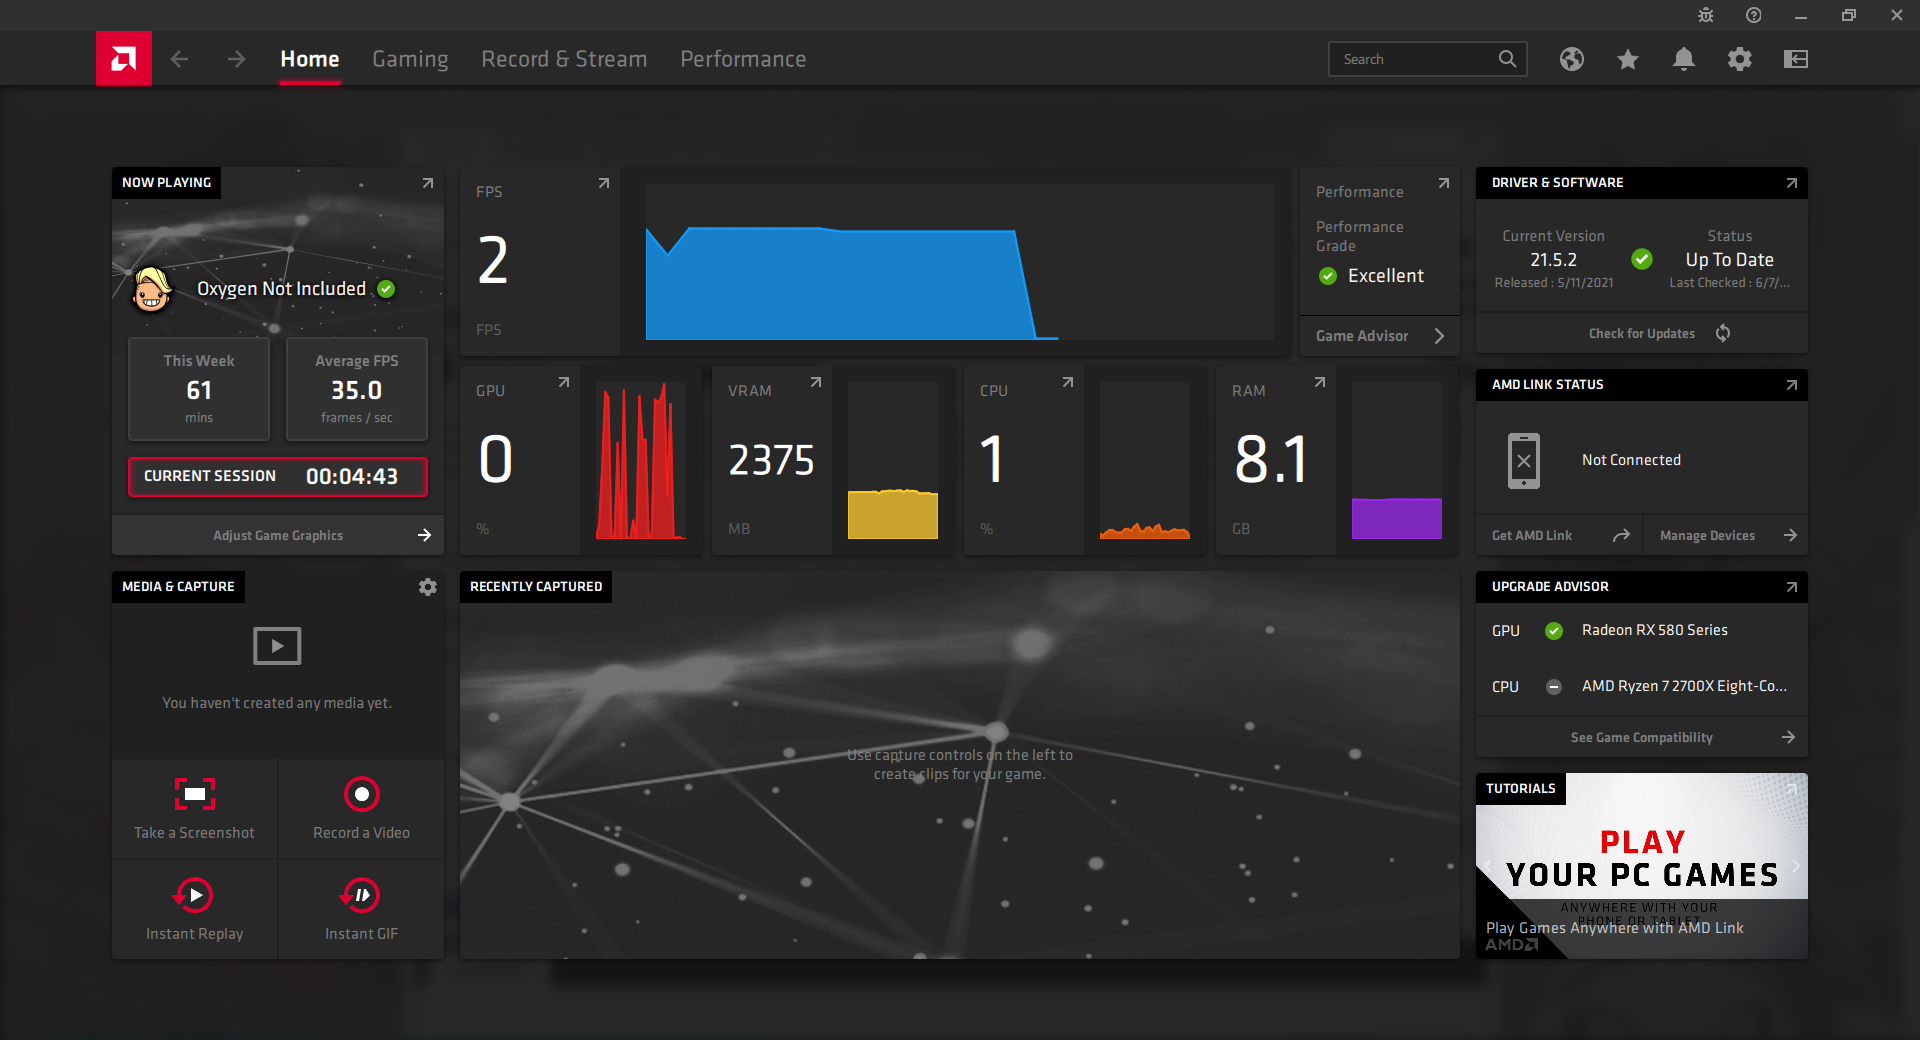
Task: Open notifications bell icon
Action: tap(1683, 59)
